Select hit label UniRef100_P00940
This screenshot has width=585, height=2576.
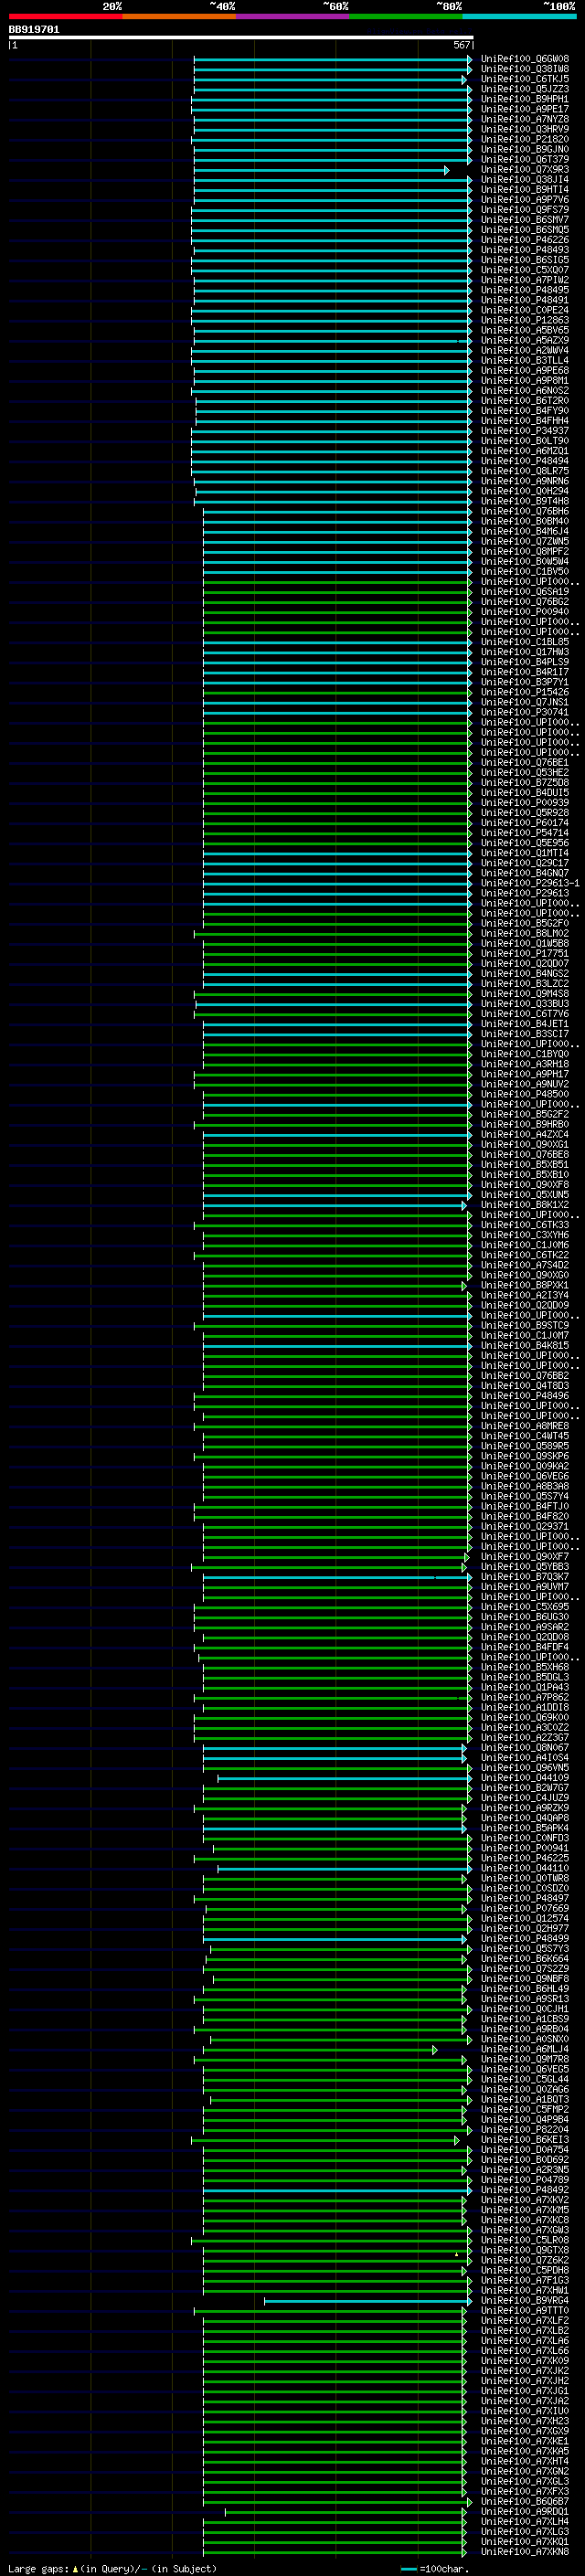pyautogui.click(x=525, y=612)
